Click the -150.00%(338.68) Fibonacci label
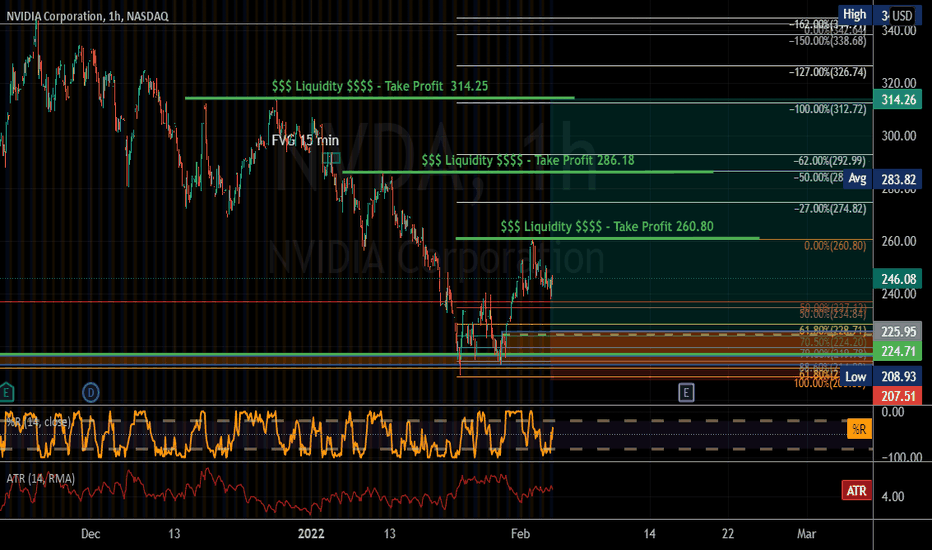 click(827, 41)
